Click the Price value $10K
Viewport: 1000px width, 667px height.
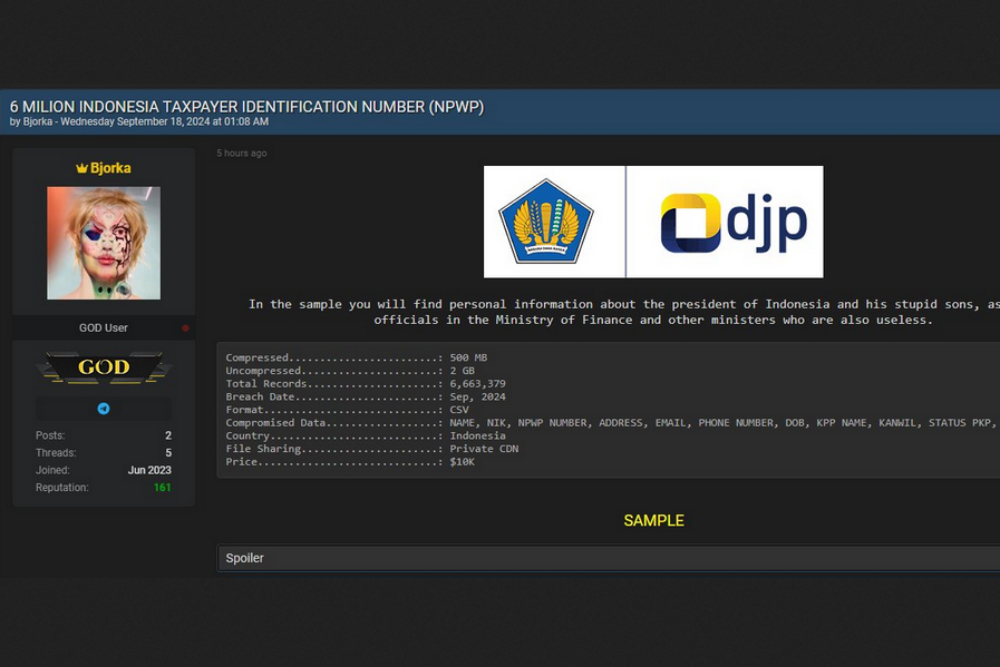point(462,462)
